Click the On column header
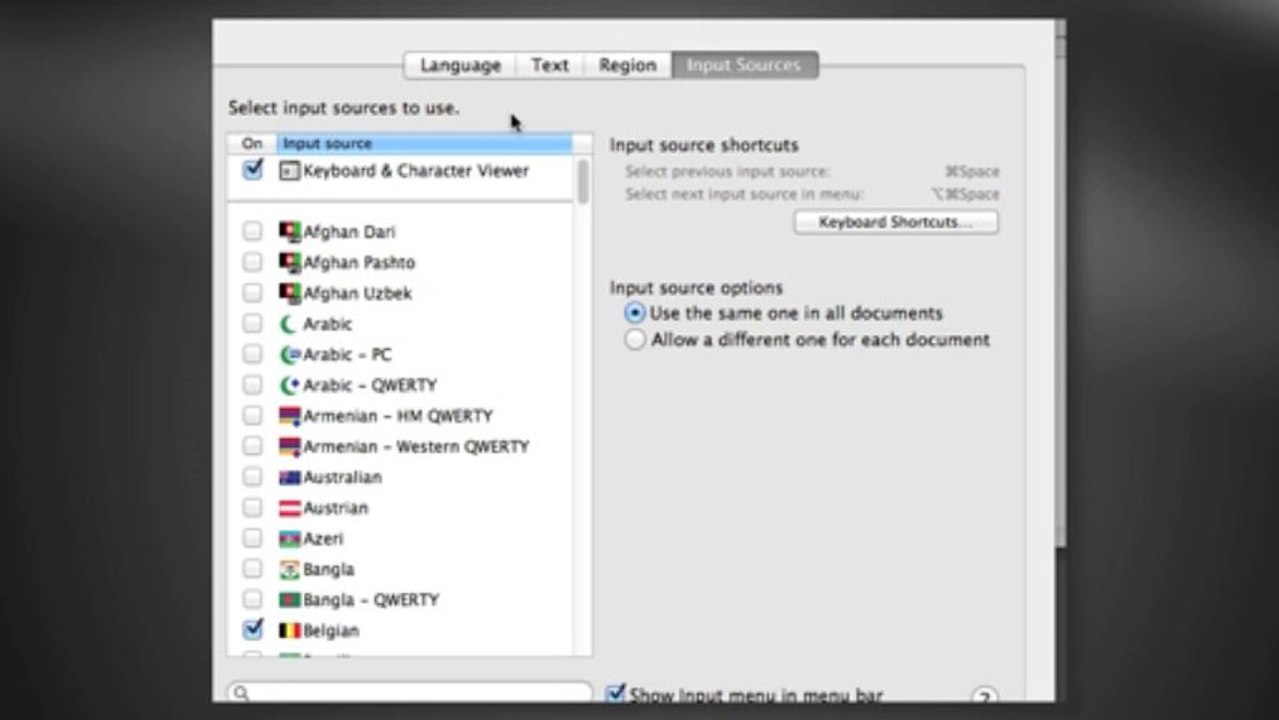This screenshot has height=720, width=1279. point(252,144)
